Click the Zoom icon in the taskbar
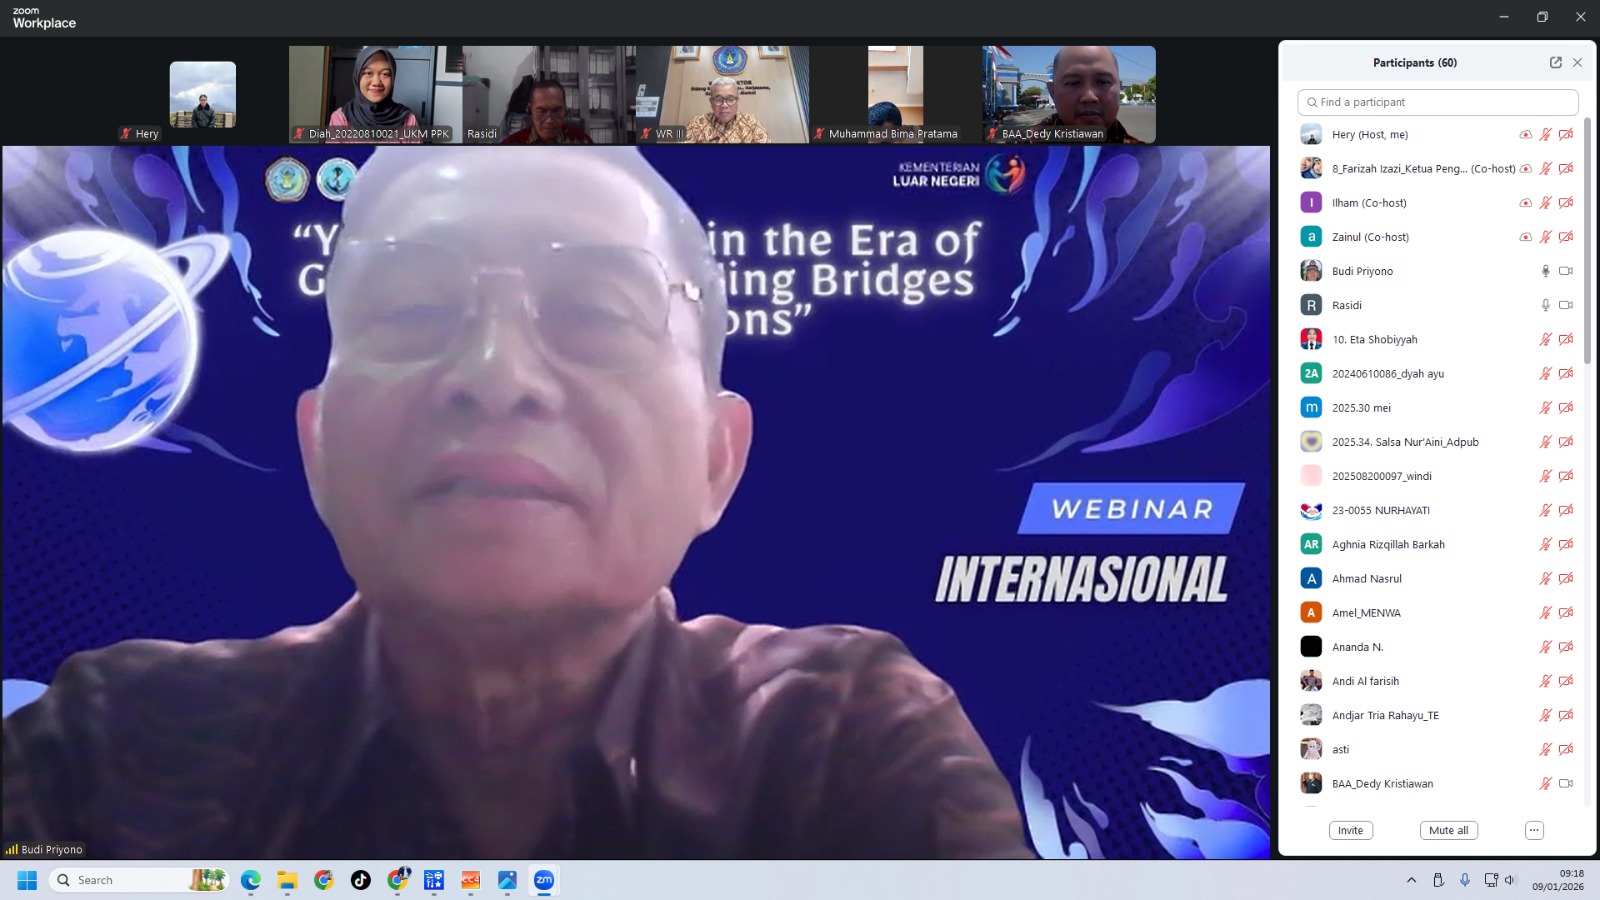This screenshot has width=1600, height=900. click(x=544, y=880)
